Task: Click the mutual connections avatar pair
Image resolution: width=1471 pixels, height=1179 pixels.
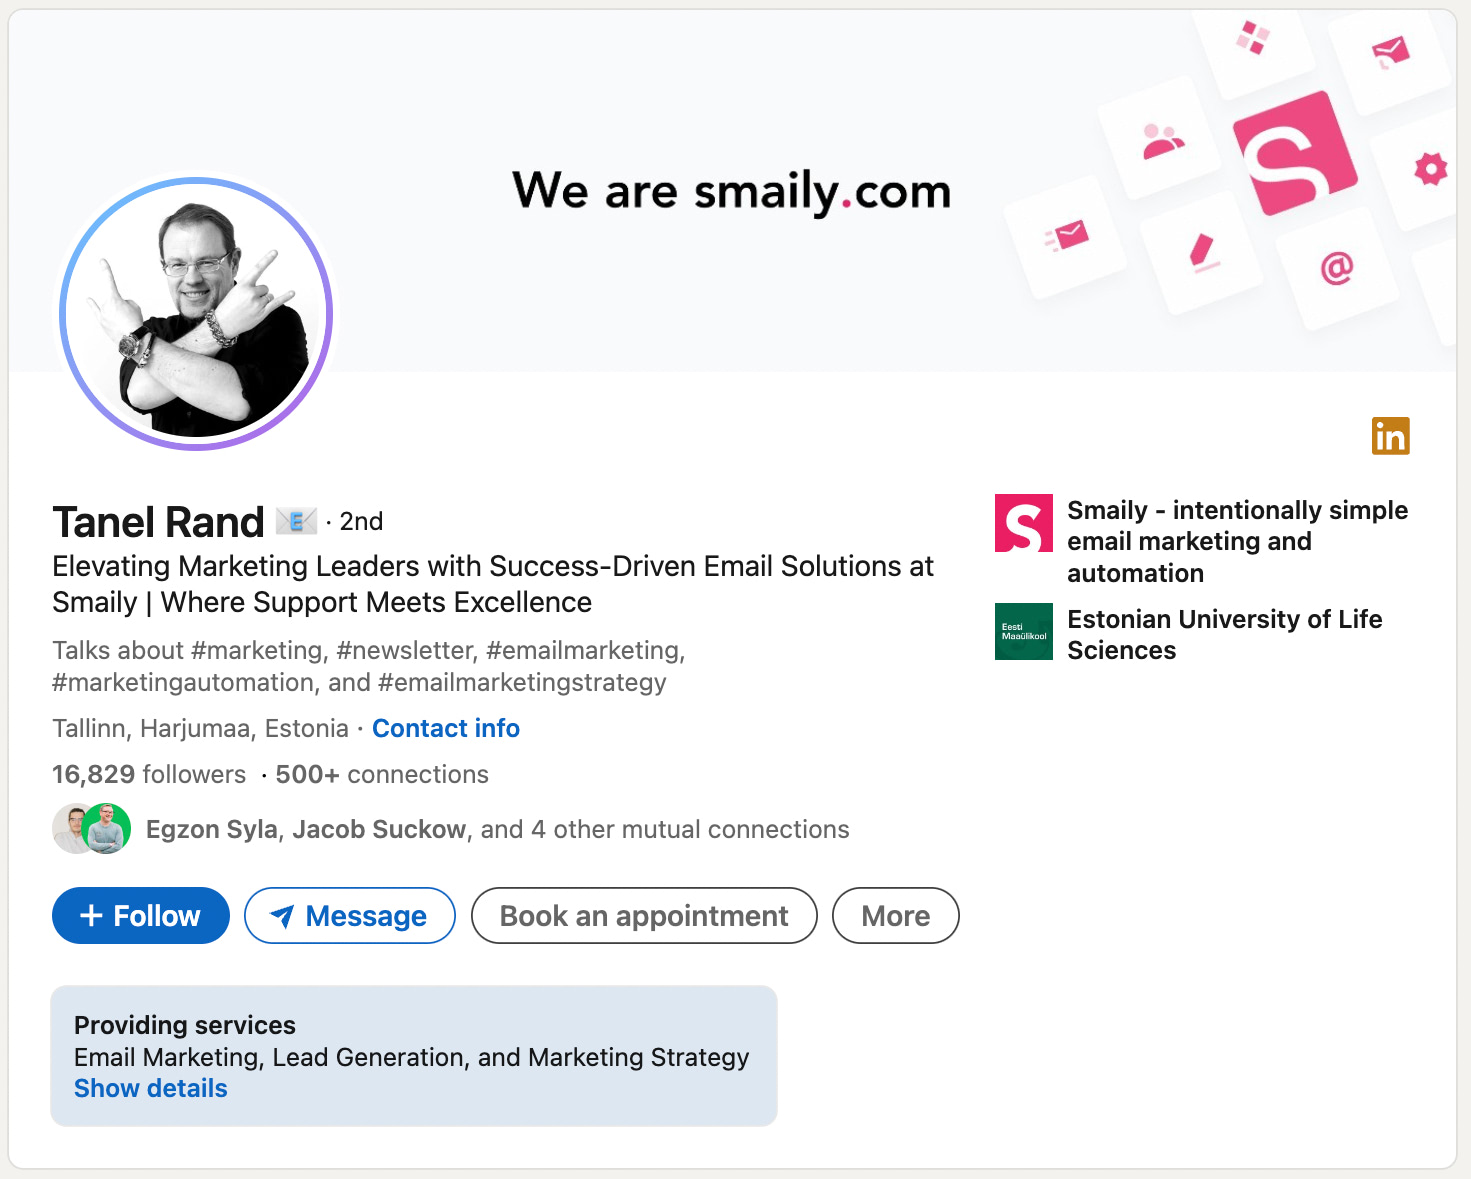Action: tap(92, 829)
